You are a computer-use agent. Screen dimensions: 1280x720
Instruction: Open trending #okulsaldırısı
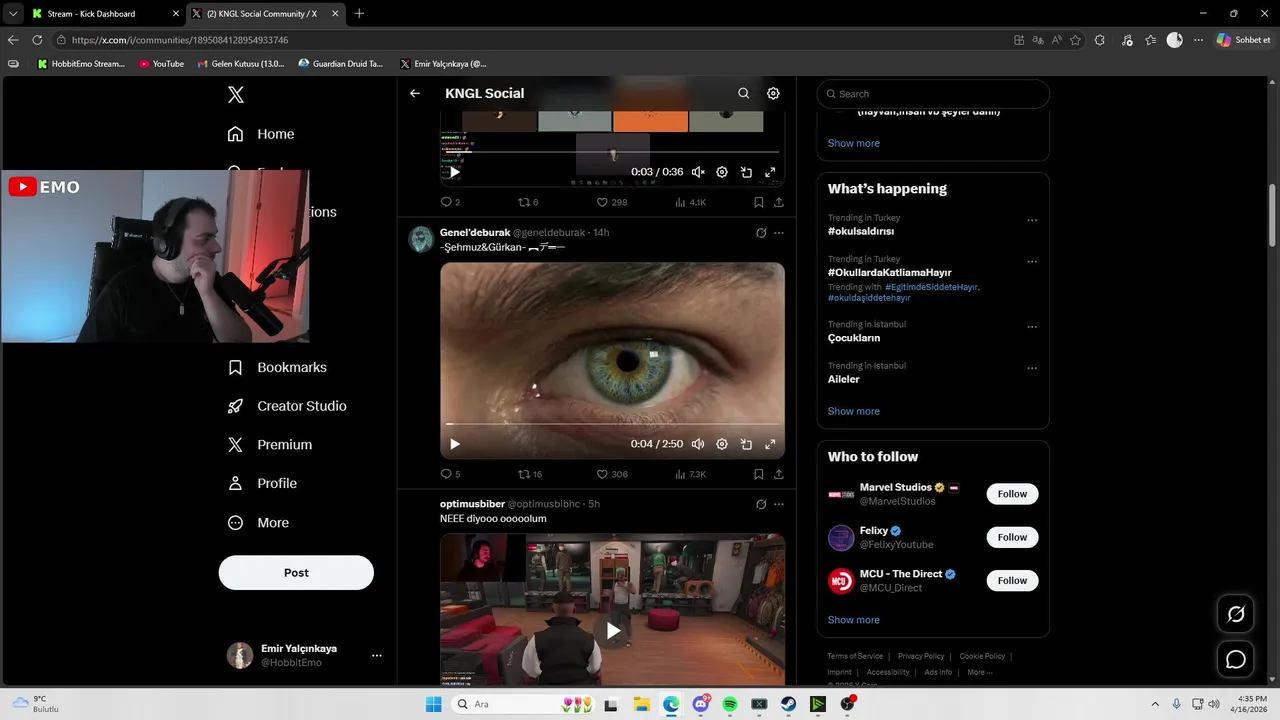coord(861,231)
